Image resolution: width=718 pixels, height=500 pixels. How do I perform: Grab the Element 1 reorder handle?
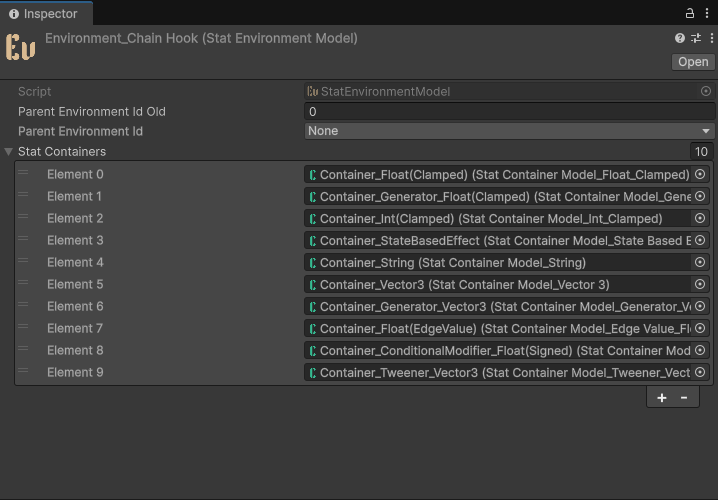[x=23, y=195]
